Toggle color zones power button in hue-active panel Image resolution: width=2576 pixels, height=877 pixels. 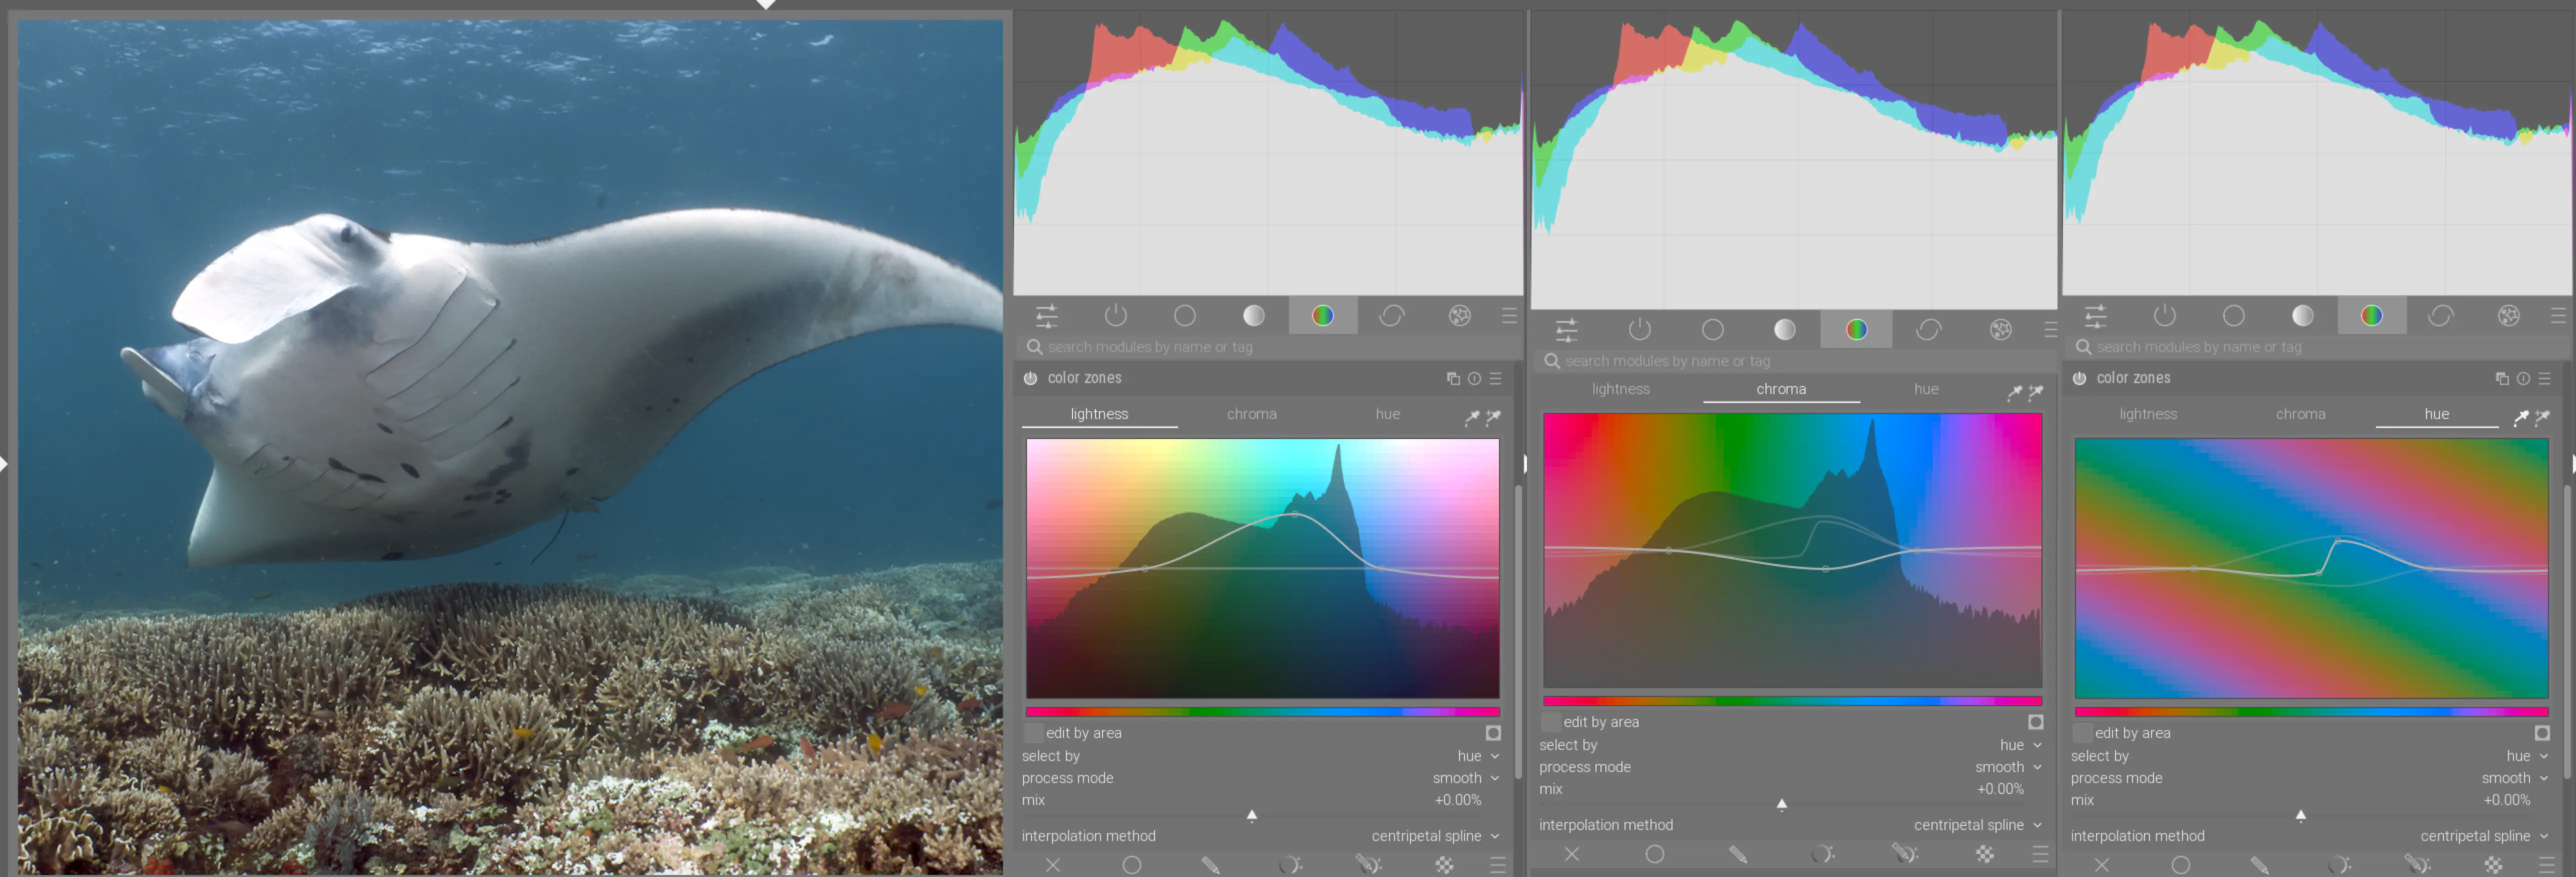click(2079, 378)
